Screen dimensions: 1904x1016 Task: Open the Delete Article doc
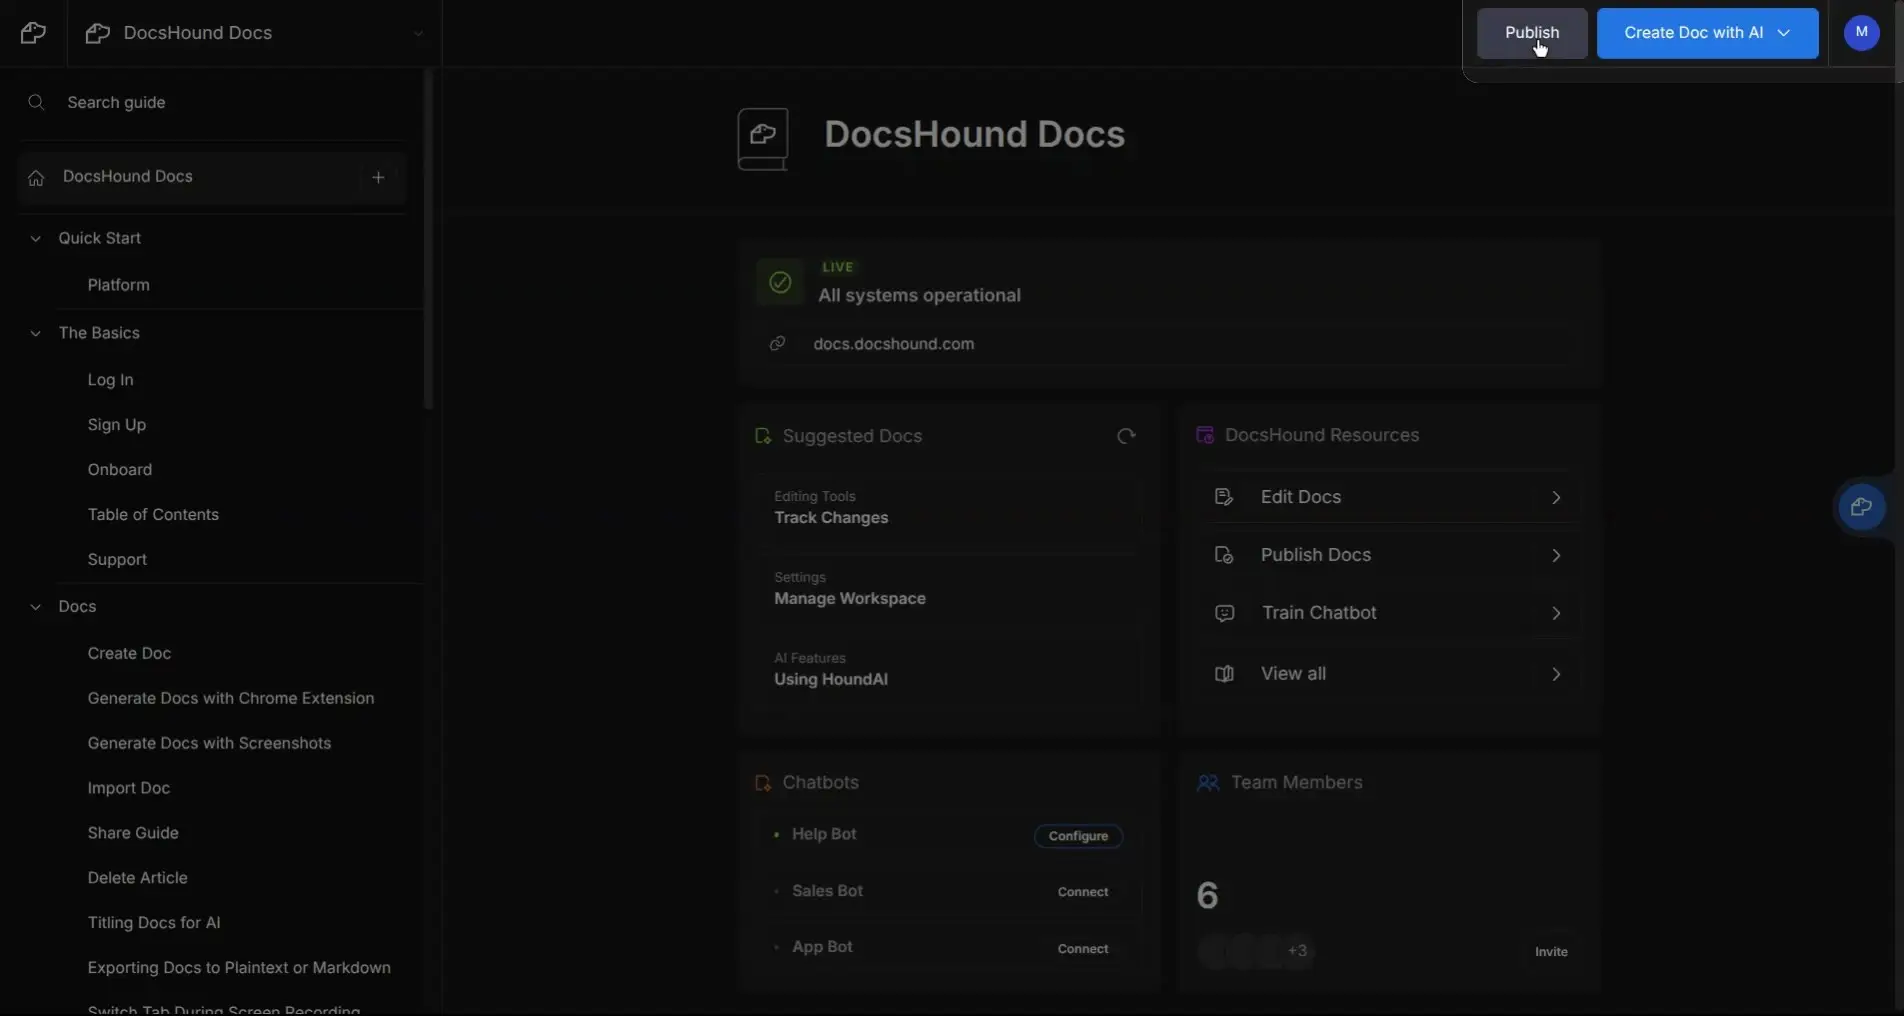(137, 878)
